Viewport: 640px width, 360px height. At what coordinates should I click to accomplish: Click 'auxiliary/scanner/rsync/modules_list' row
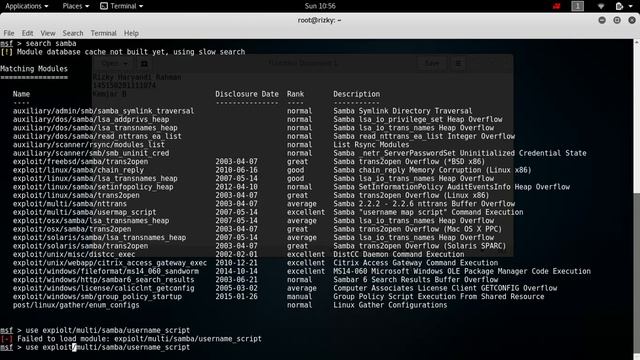point(211,144)
